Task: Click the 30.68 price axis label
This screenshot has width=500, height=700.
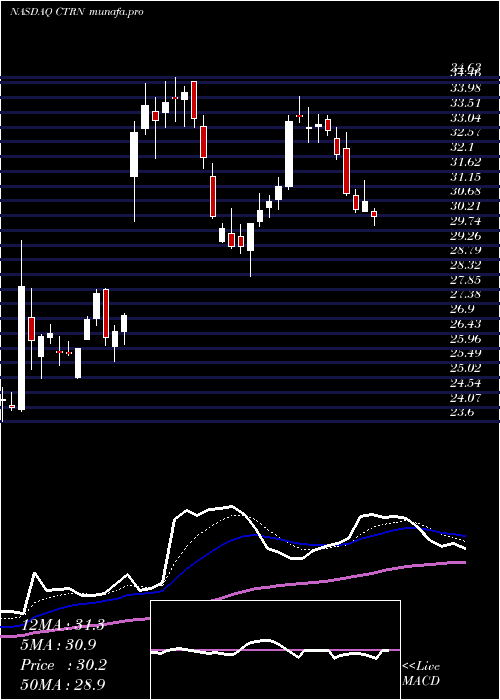Action: point(466,192)
